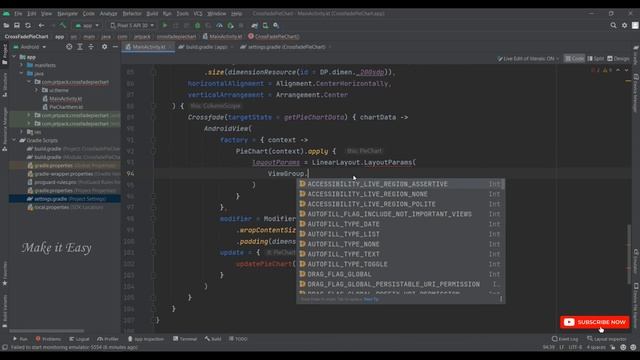Open the AVD Manager device icon
Image resolution: width=640 pixels, height=360 pixels.
[265, 25]
